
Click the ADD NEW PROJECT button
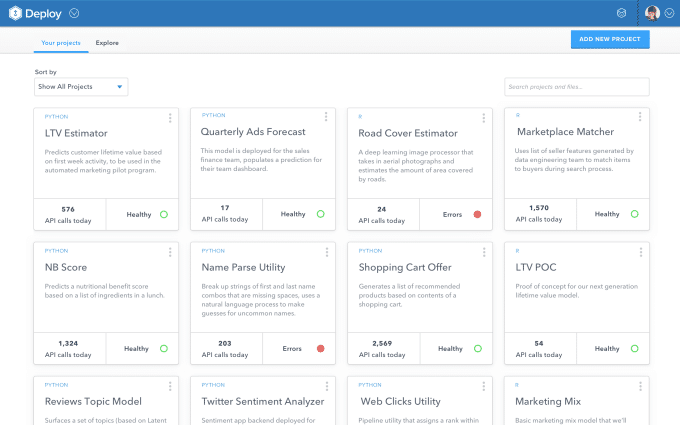click(610, 39)
